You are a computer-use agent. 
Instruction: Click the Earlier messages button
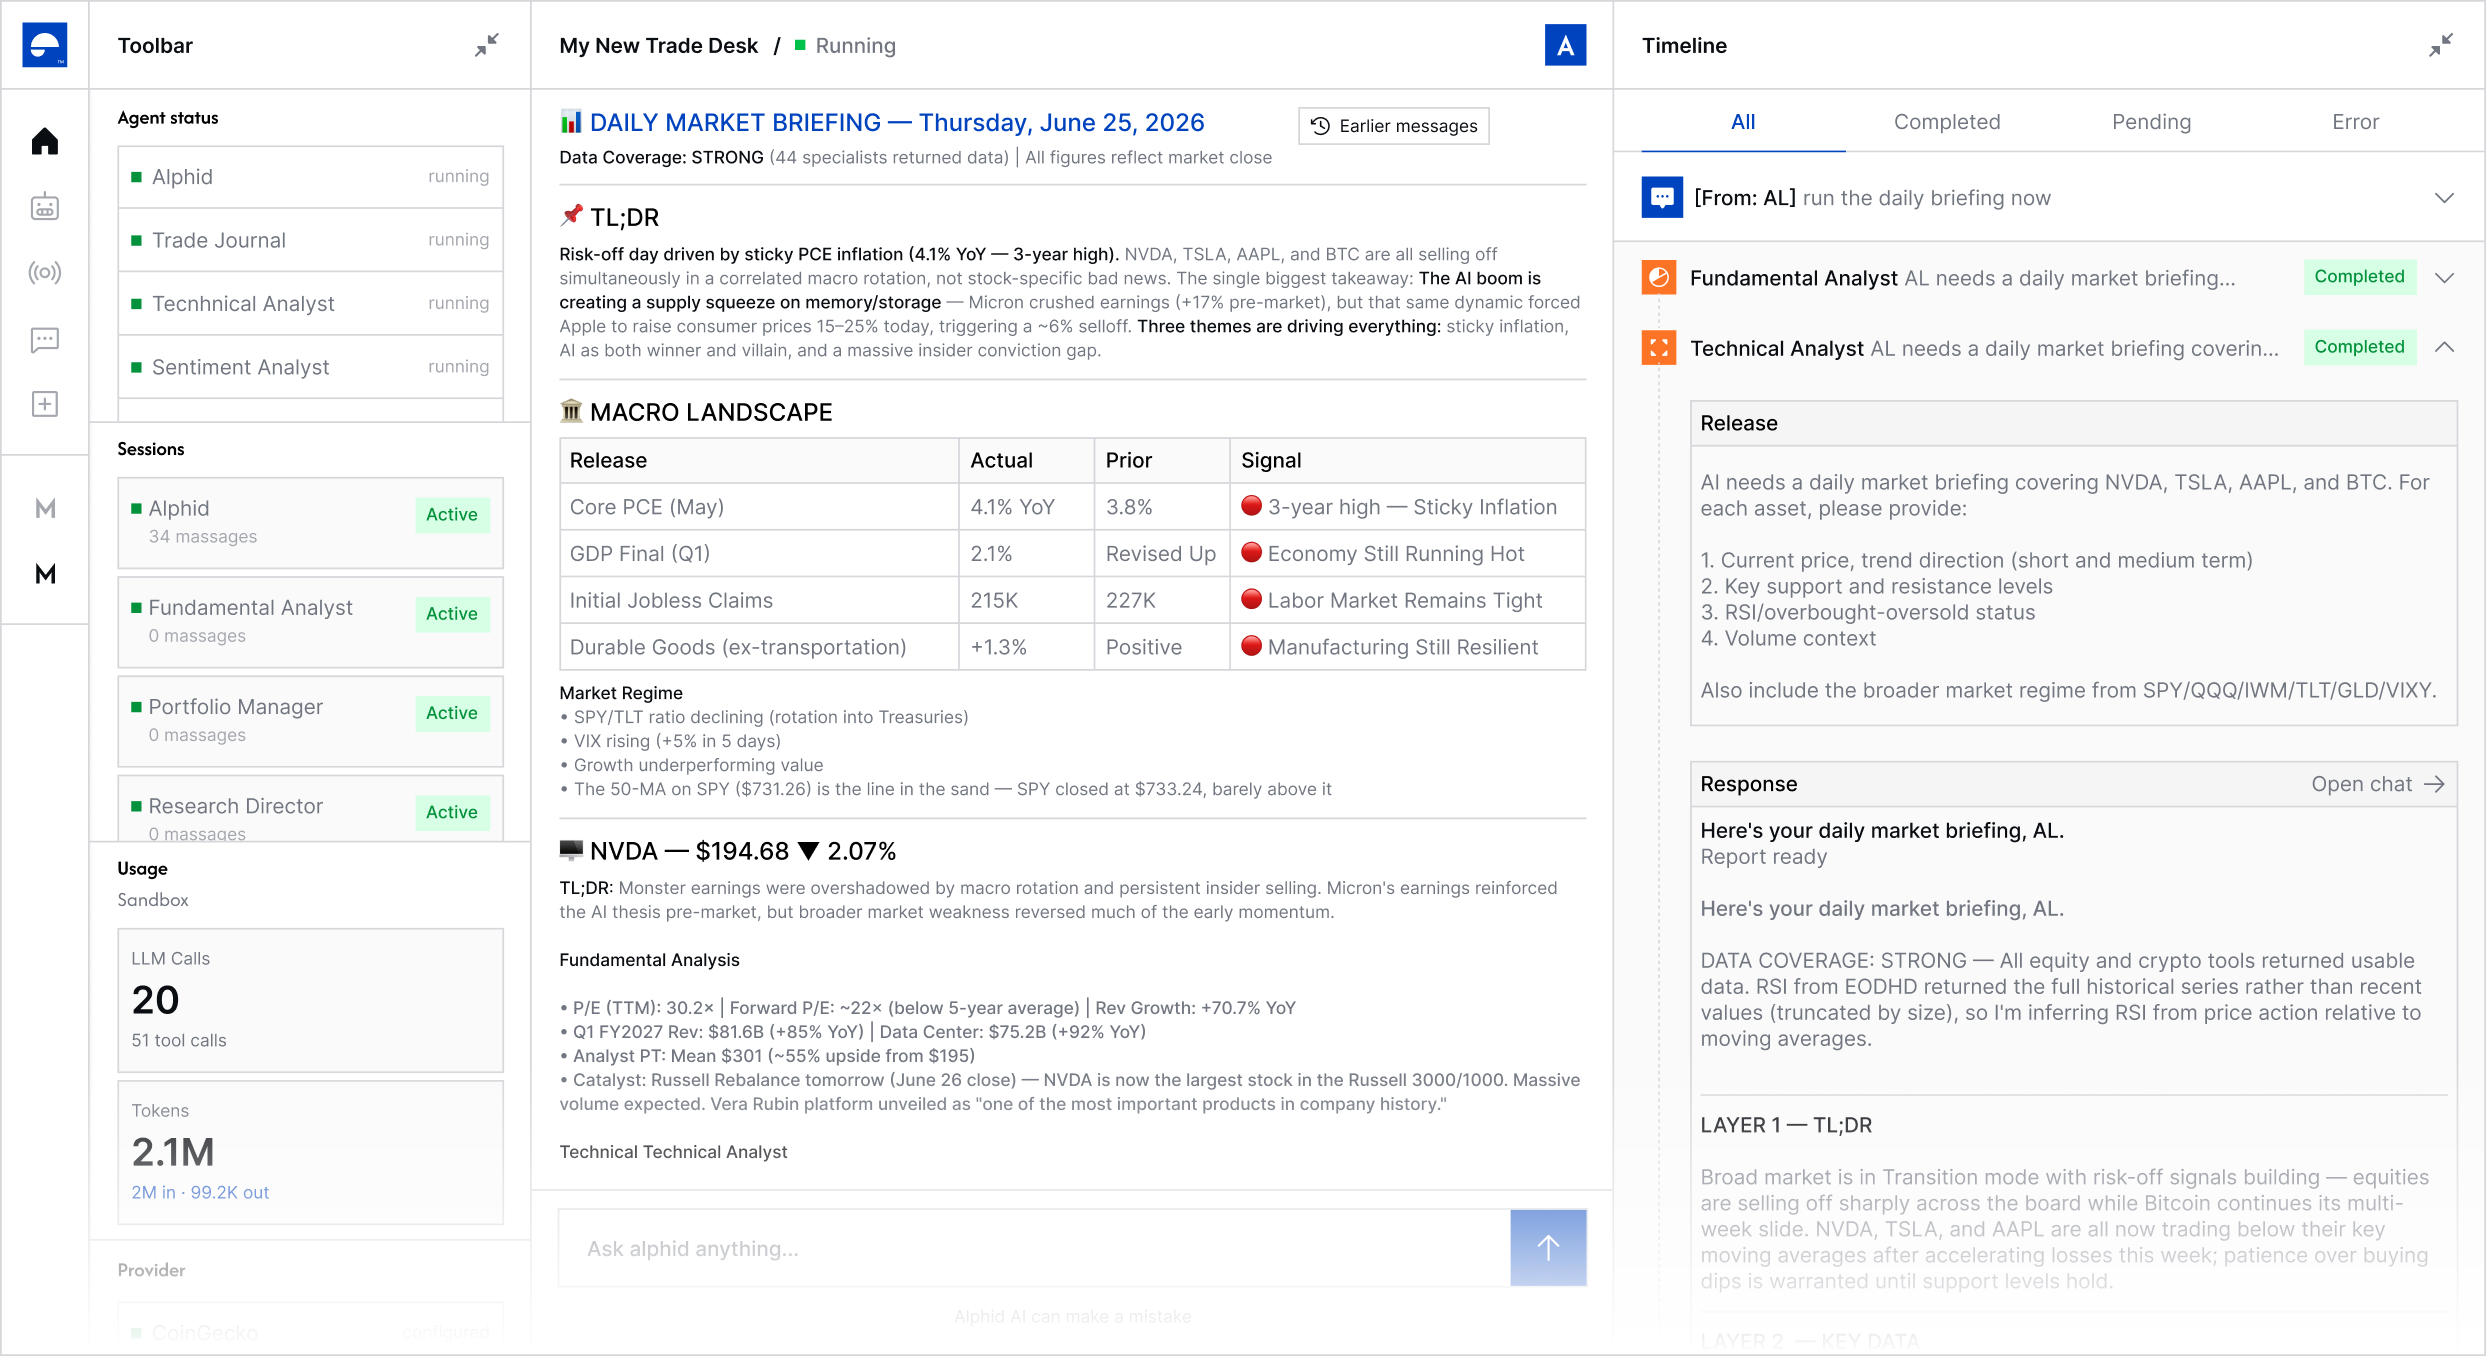pos(1394,126)
